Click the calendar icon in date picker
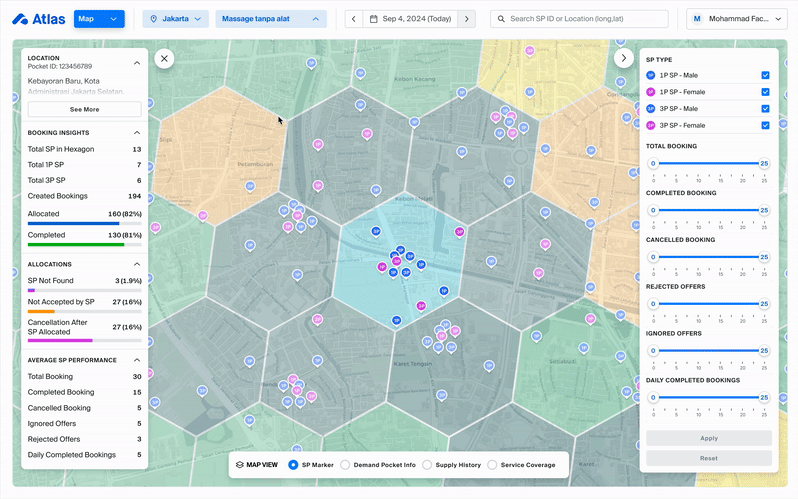 tap(374, 19)
